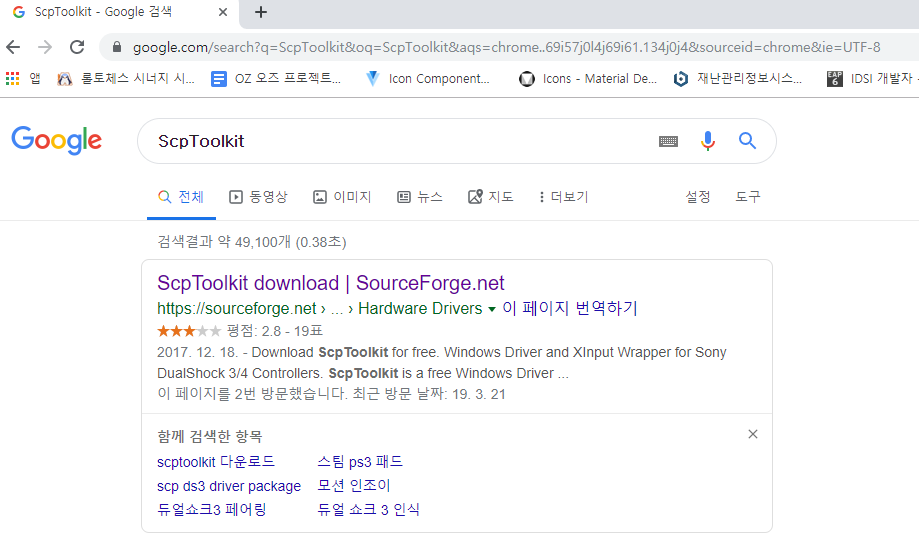Switch to the 뉴스 tab
919x545 pixels.
coord(420,197)
